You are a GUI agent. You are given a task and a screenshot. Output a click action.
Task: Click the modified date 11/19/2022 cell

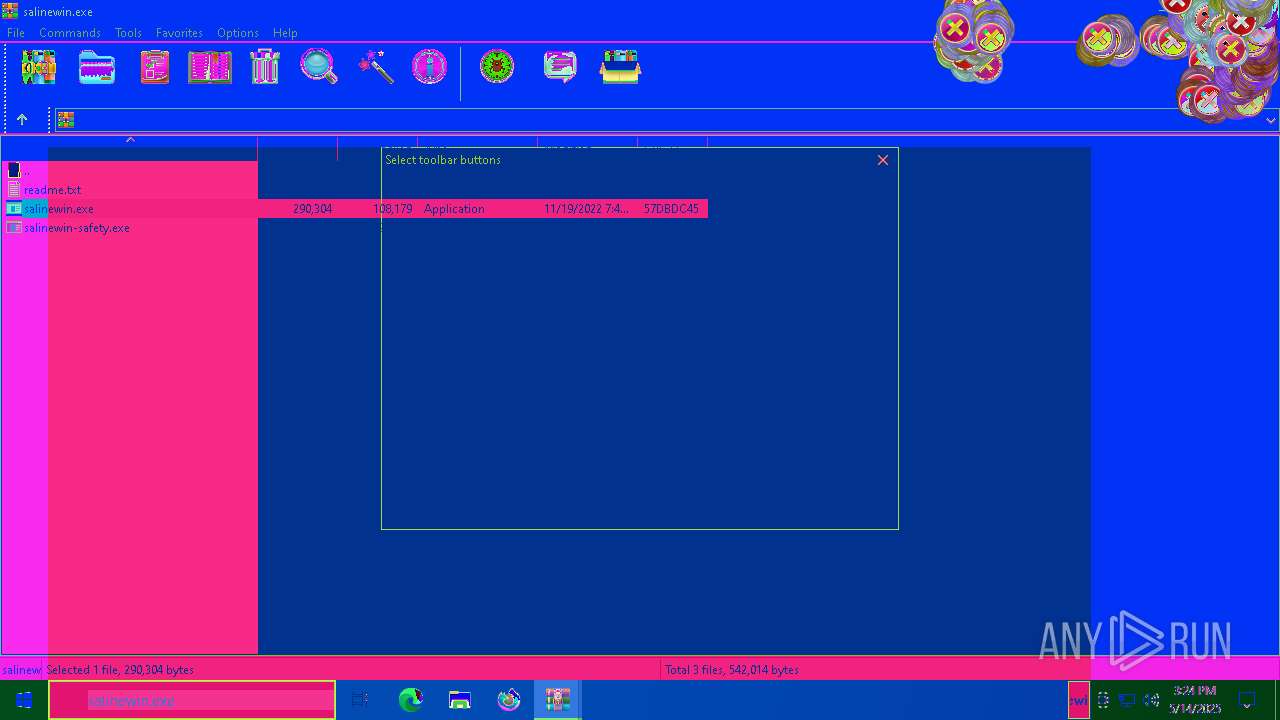tap(586, 209)
